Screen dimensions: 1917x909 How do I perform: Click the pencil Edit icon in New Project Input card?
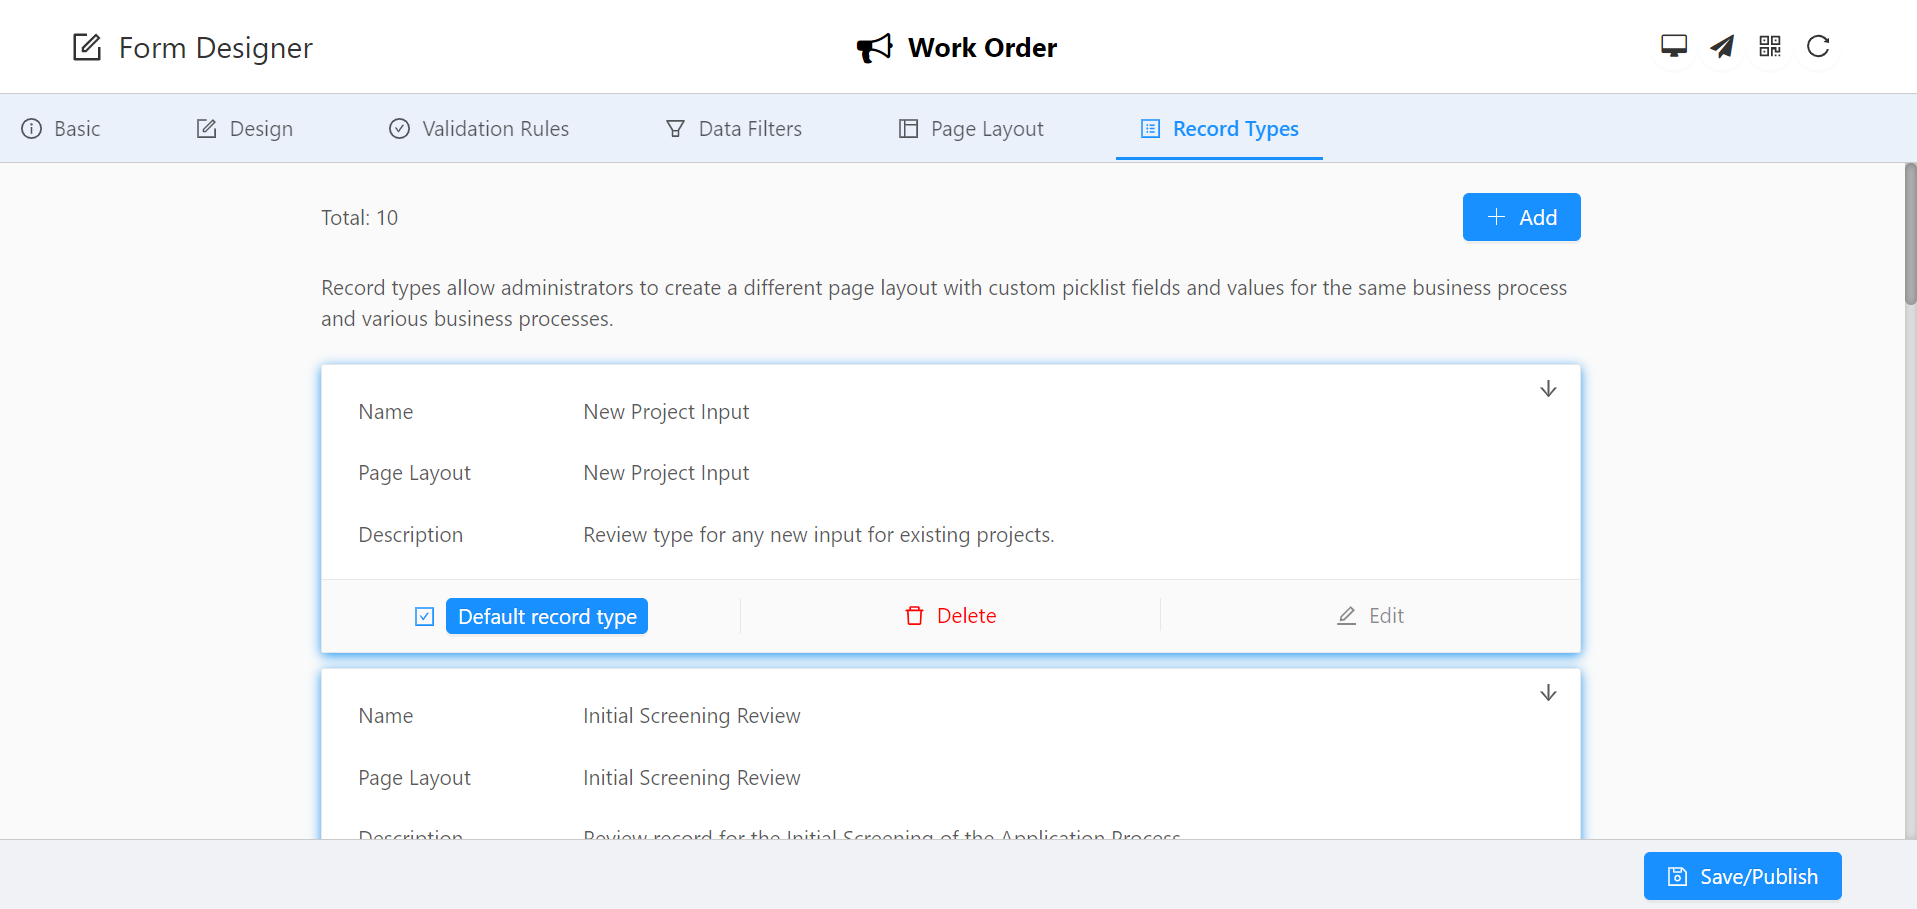(1347, 616)
